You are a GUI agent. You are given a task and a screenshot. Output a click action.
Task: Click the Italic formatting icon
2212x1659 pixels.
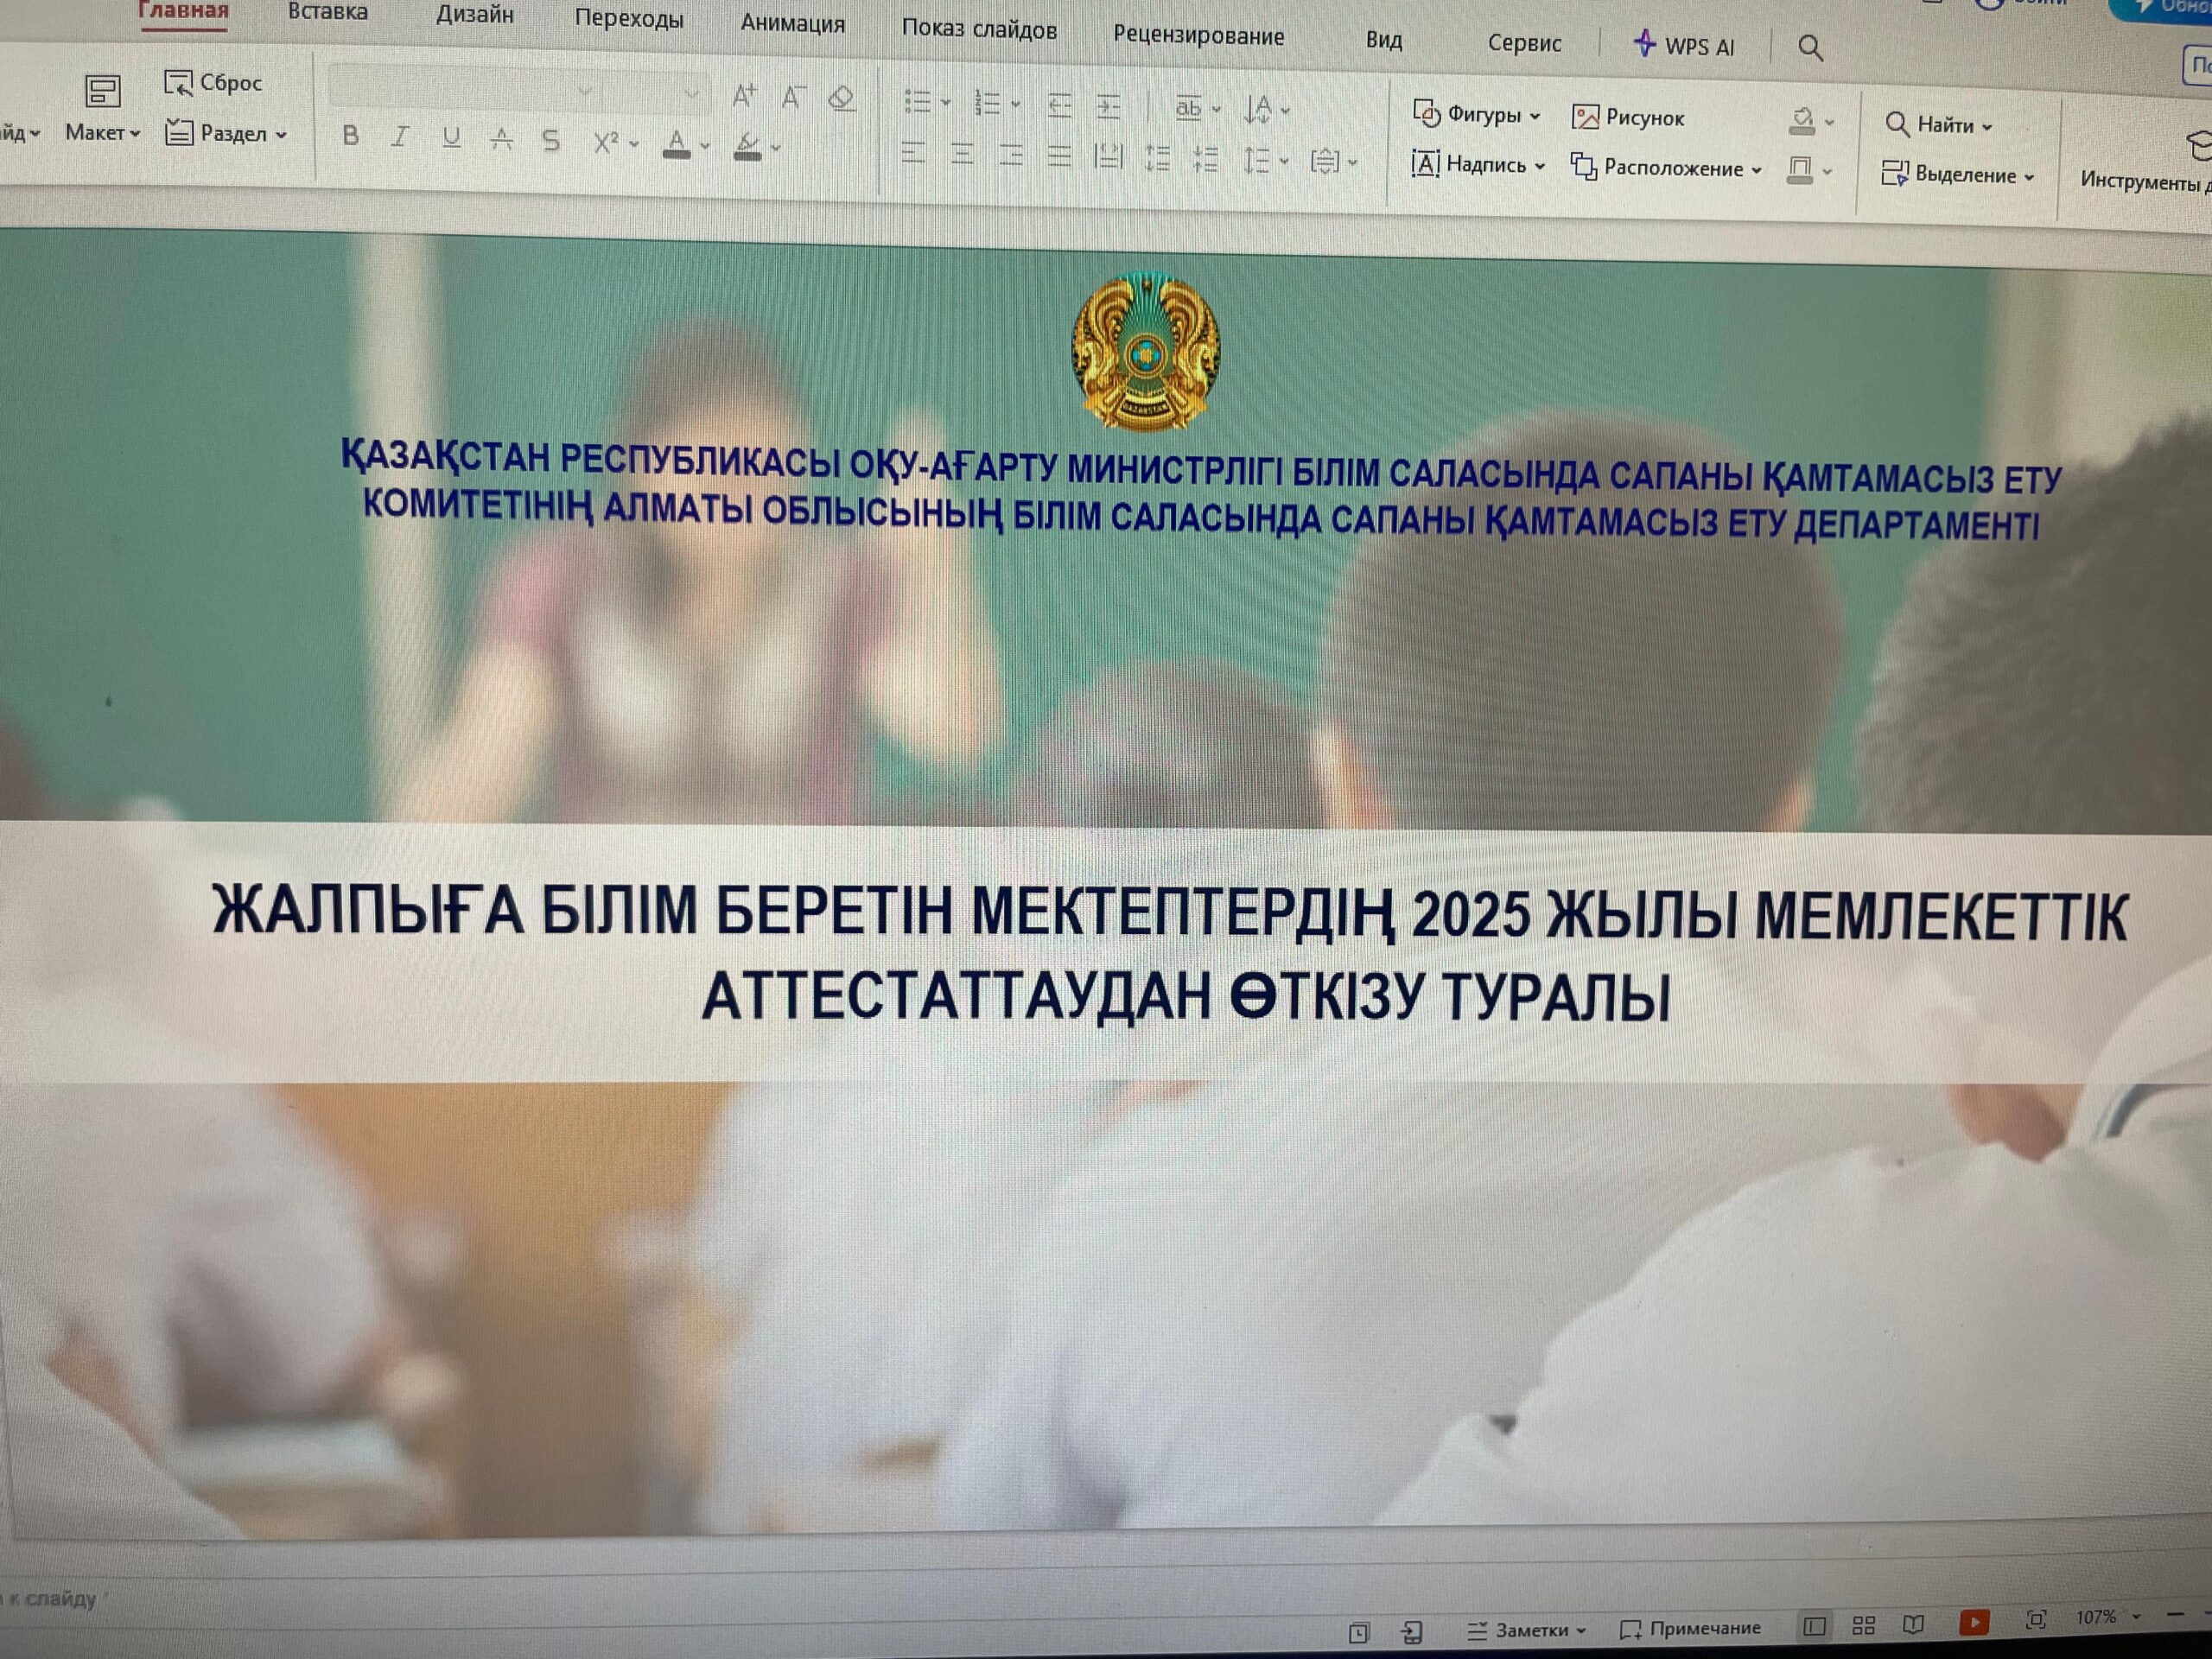tap(400, 137)
